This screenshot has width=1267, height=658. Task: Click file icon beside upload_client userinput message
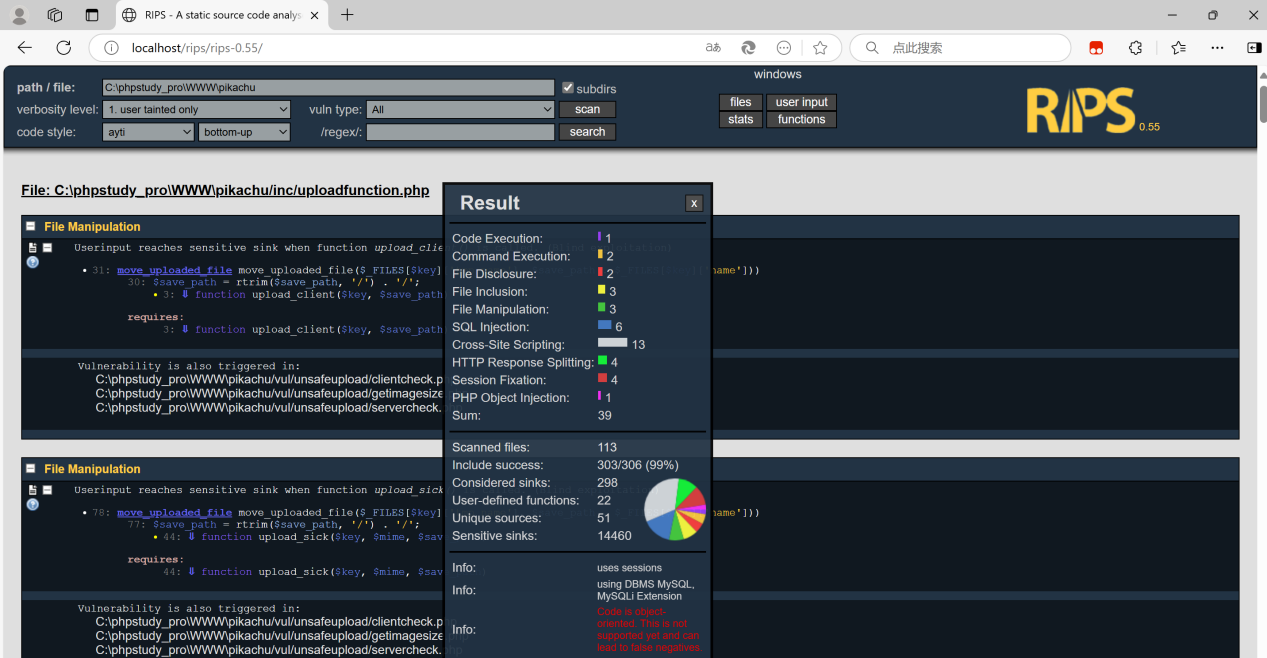32,247
